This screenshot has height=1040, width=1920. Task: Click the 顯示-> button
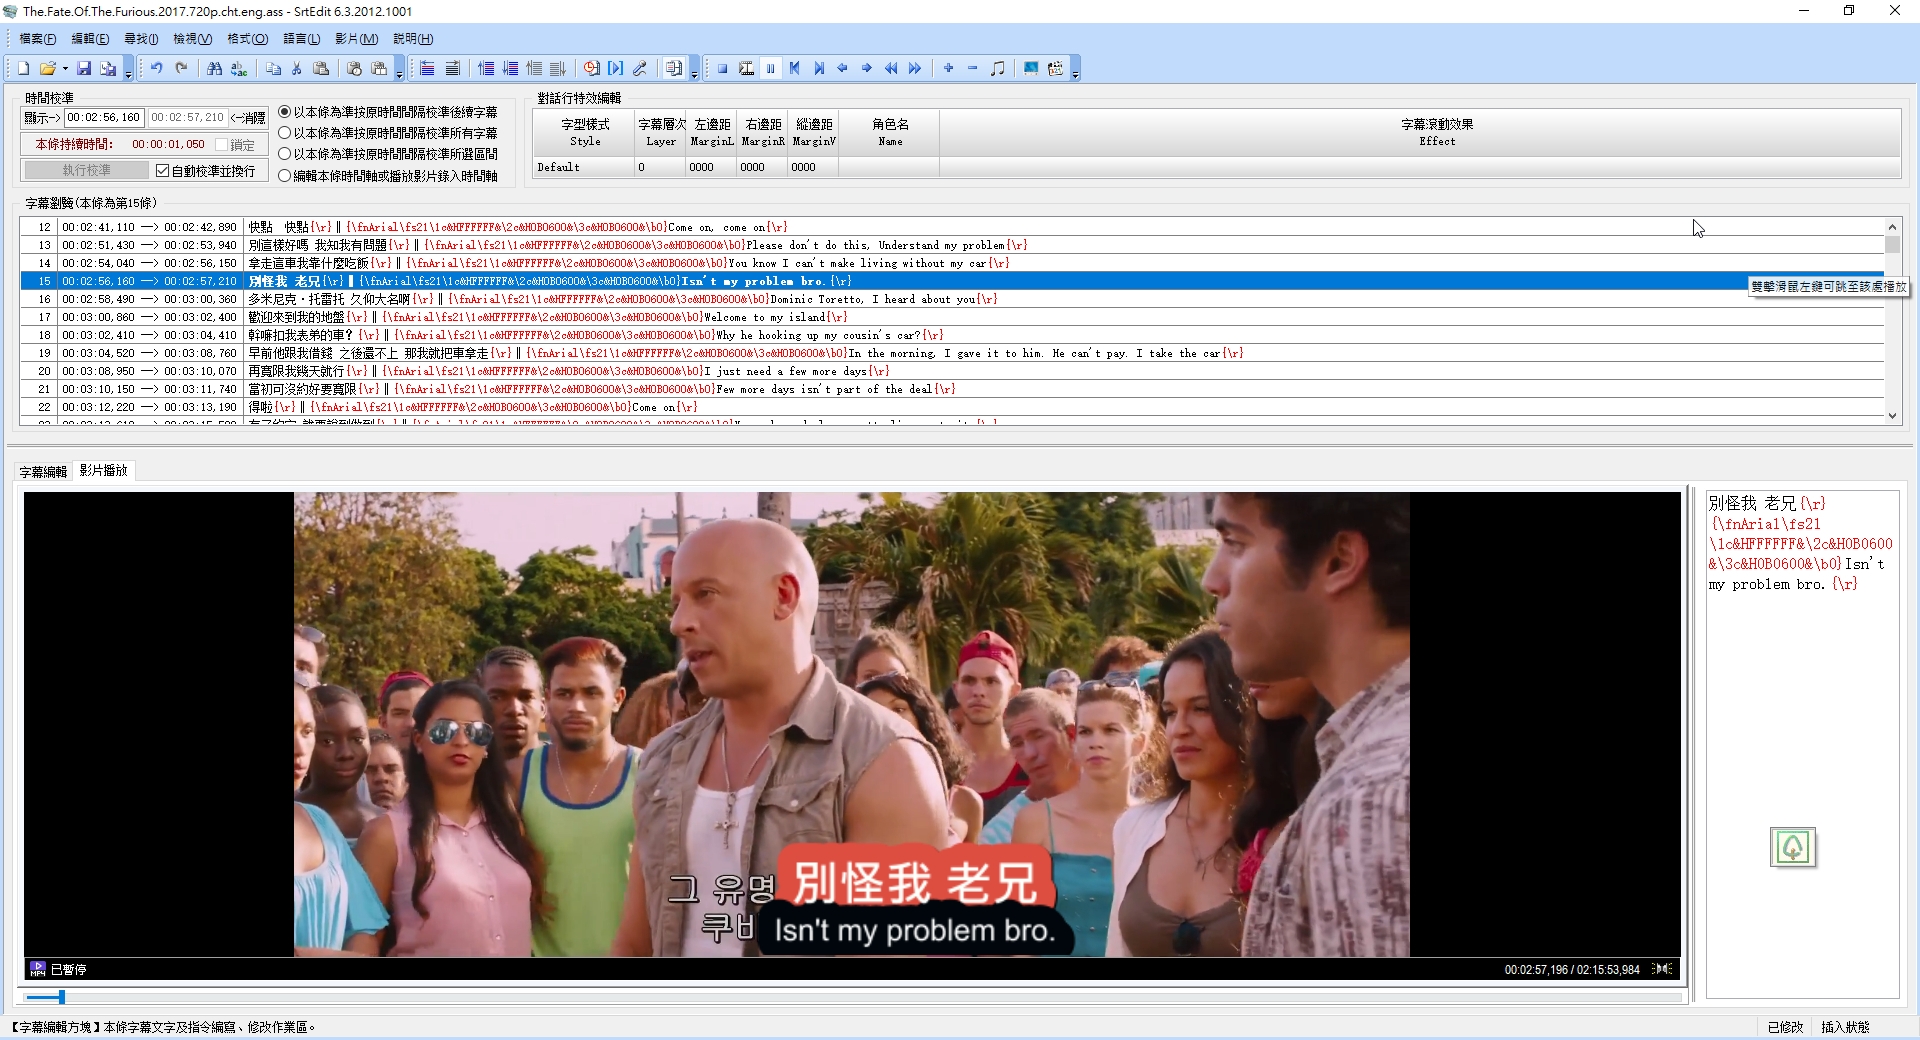pos(43,118)
